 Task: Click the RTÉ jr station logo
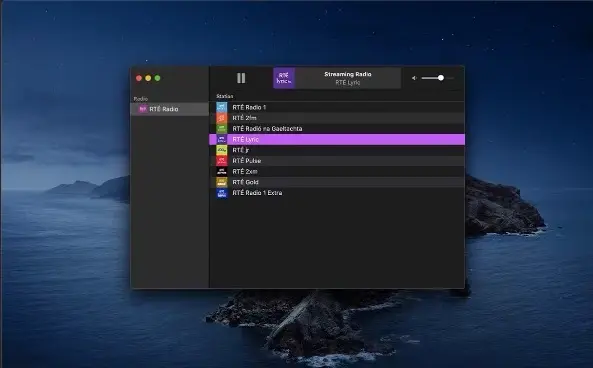click(x=222, y=150)
